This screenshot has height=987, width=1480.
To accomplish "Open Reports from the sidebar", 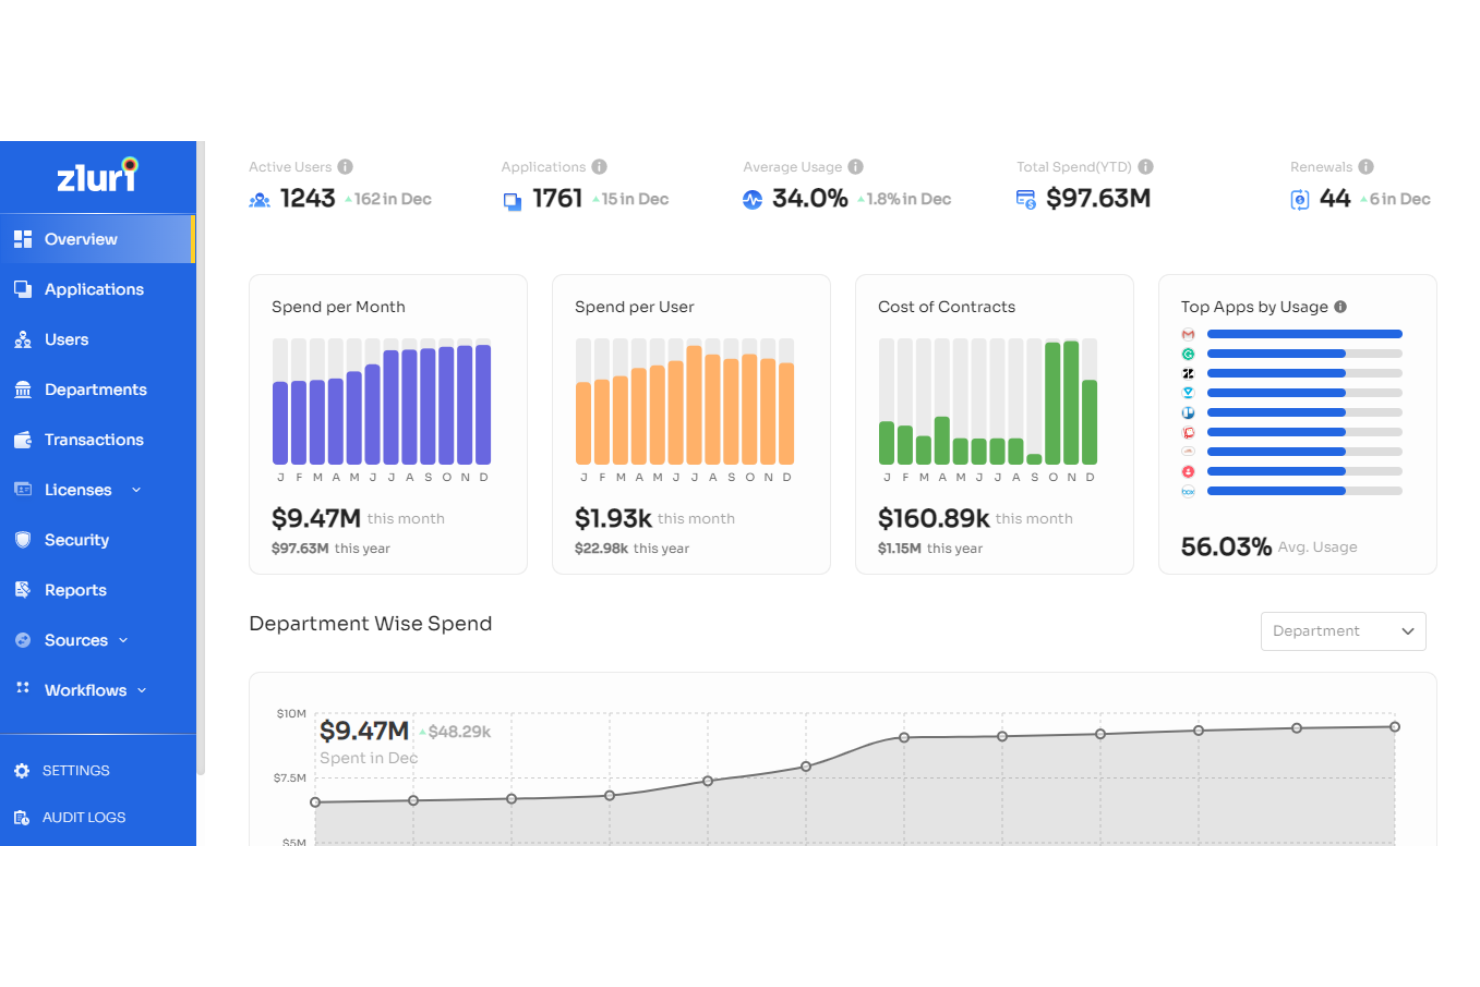I will 75,589.
